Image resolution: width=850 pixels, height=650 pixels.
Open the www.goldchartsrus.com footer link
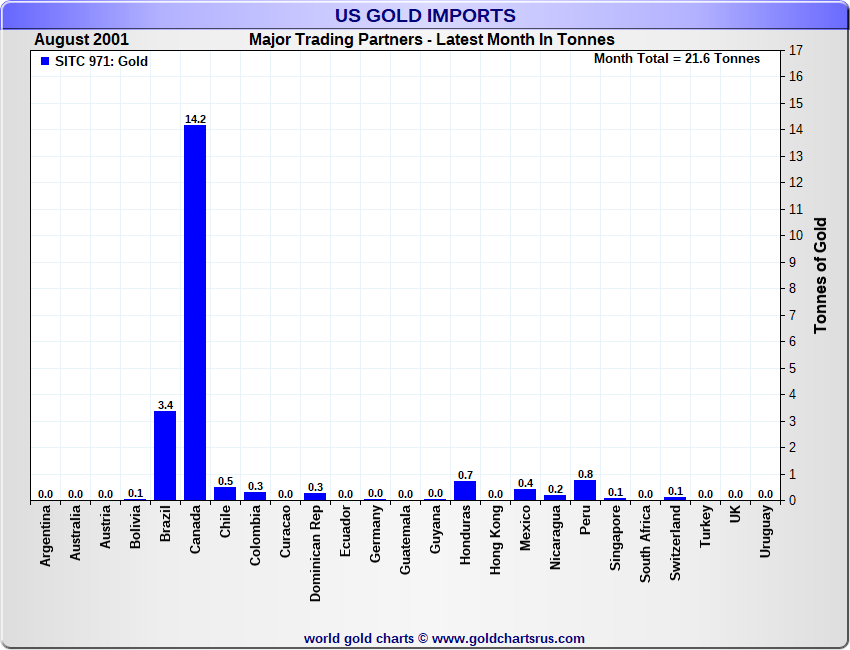[509, 638]
